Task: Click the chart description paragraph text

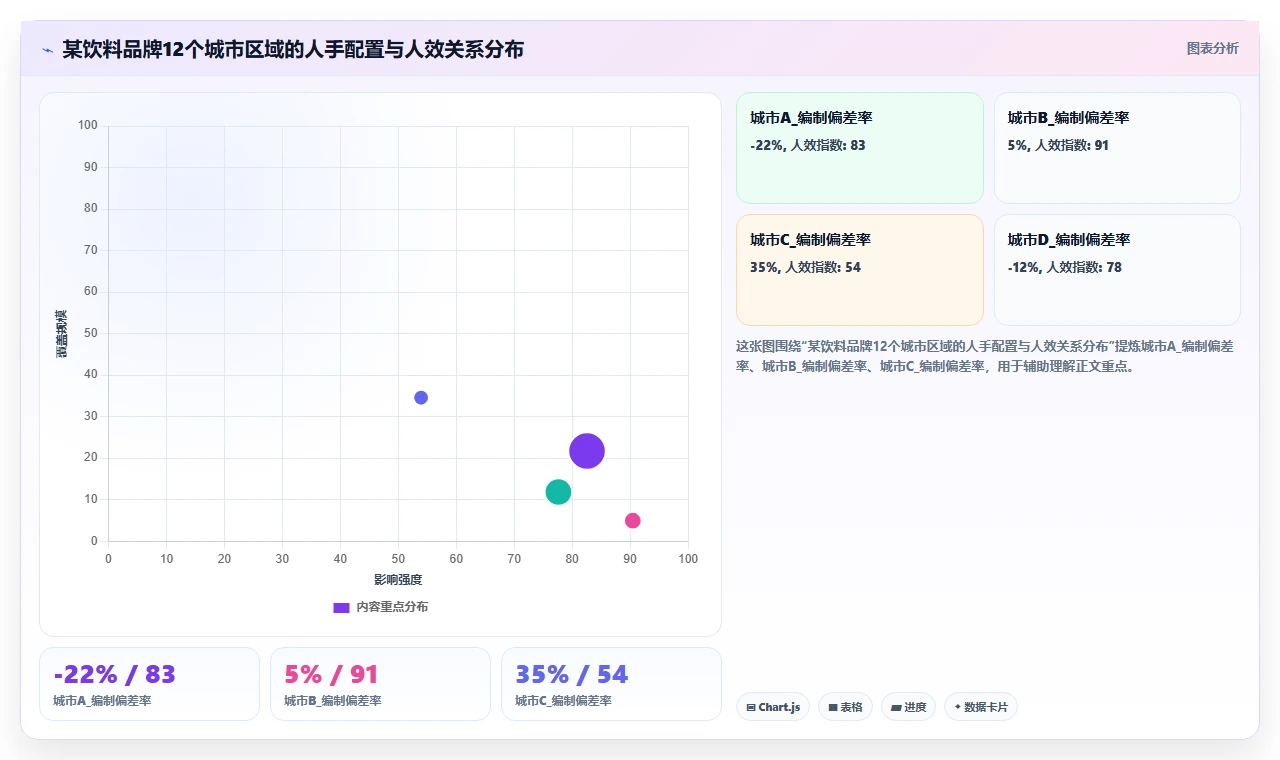Action: [985, 356]
